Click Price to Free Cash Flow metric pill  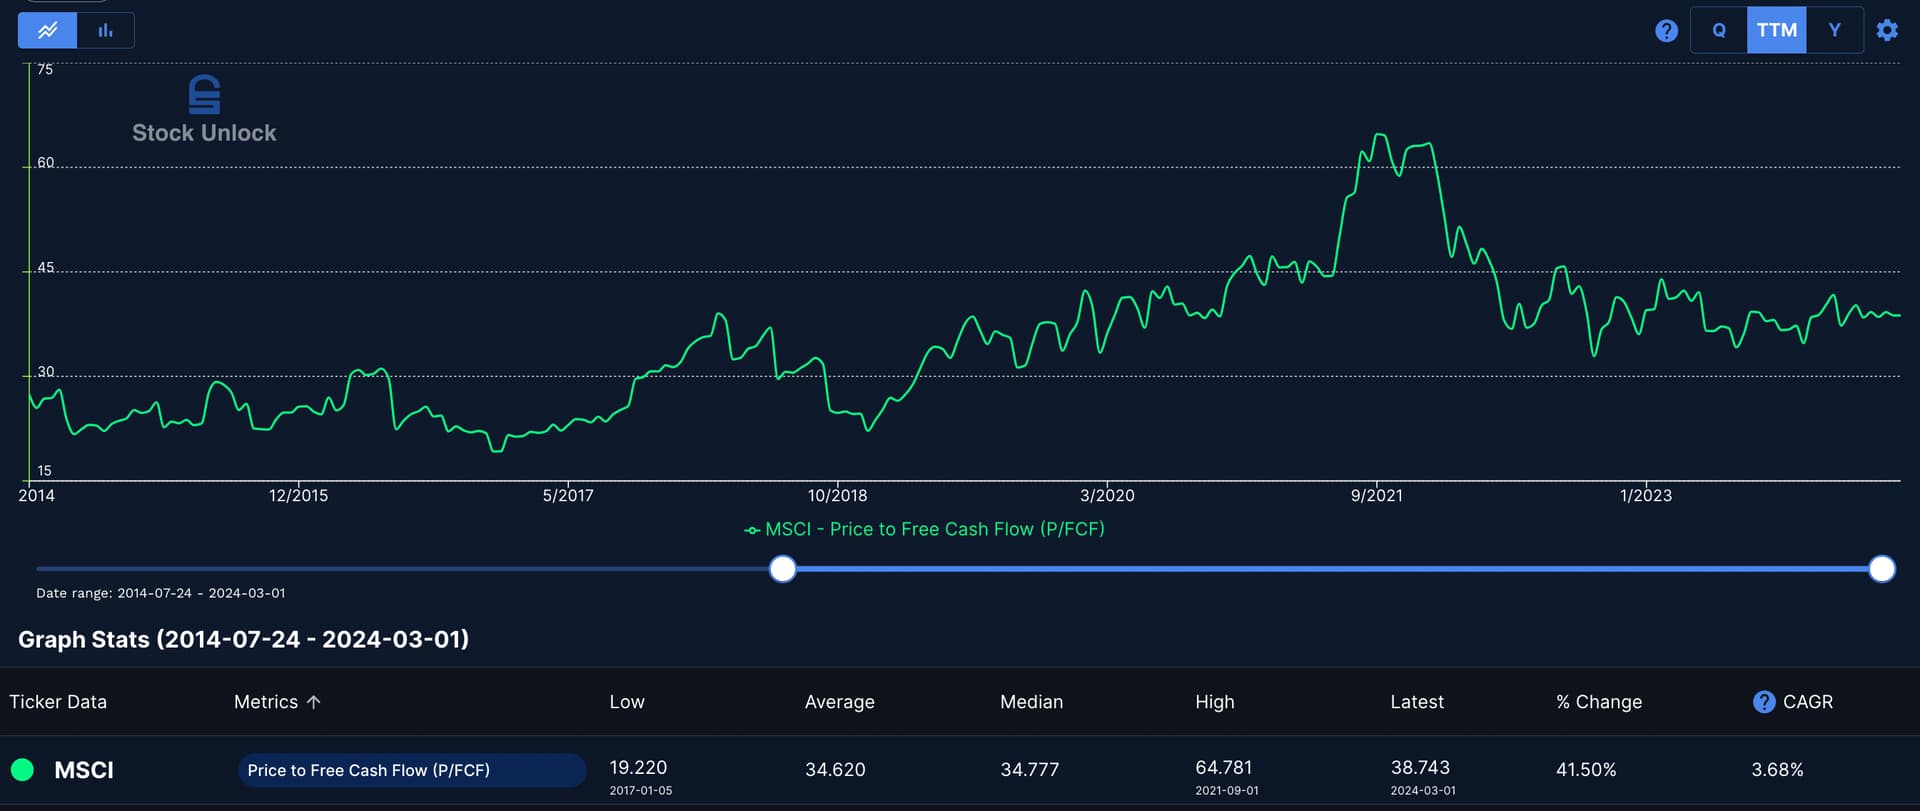pos(411,770)
